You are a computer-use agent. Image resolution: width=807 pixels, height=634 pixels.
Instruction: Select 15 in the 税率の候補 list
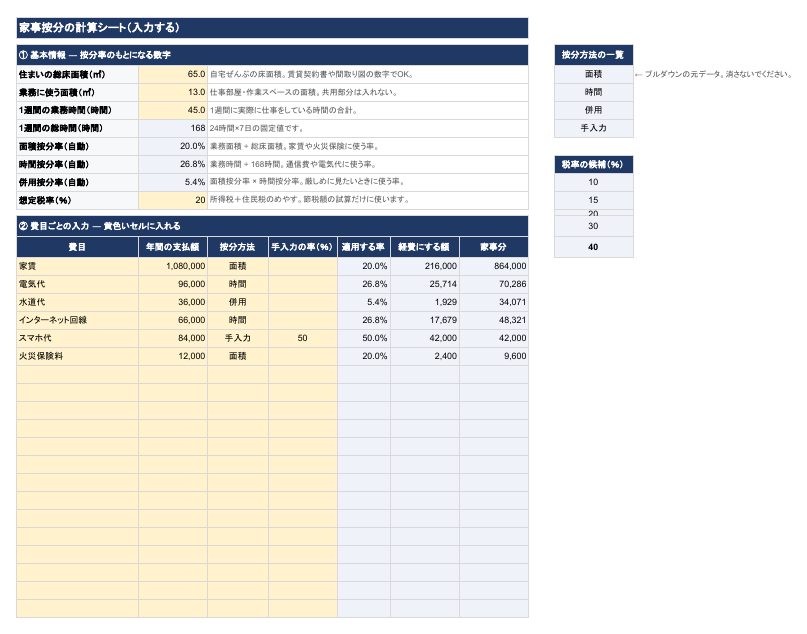click(x=593, y=200)
